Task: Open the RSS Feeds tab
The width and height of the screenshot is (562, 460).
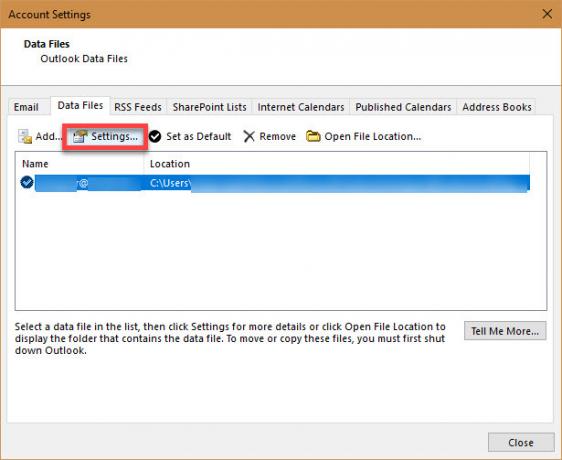Action: pyautogui.click(x=138, y=107)
